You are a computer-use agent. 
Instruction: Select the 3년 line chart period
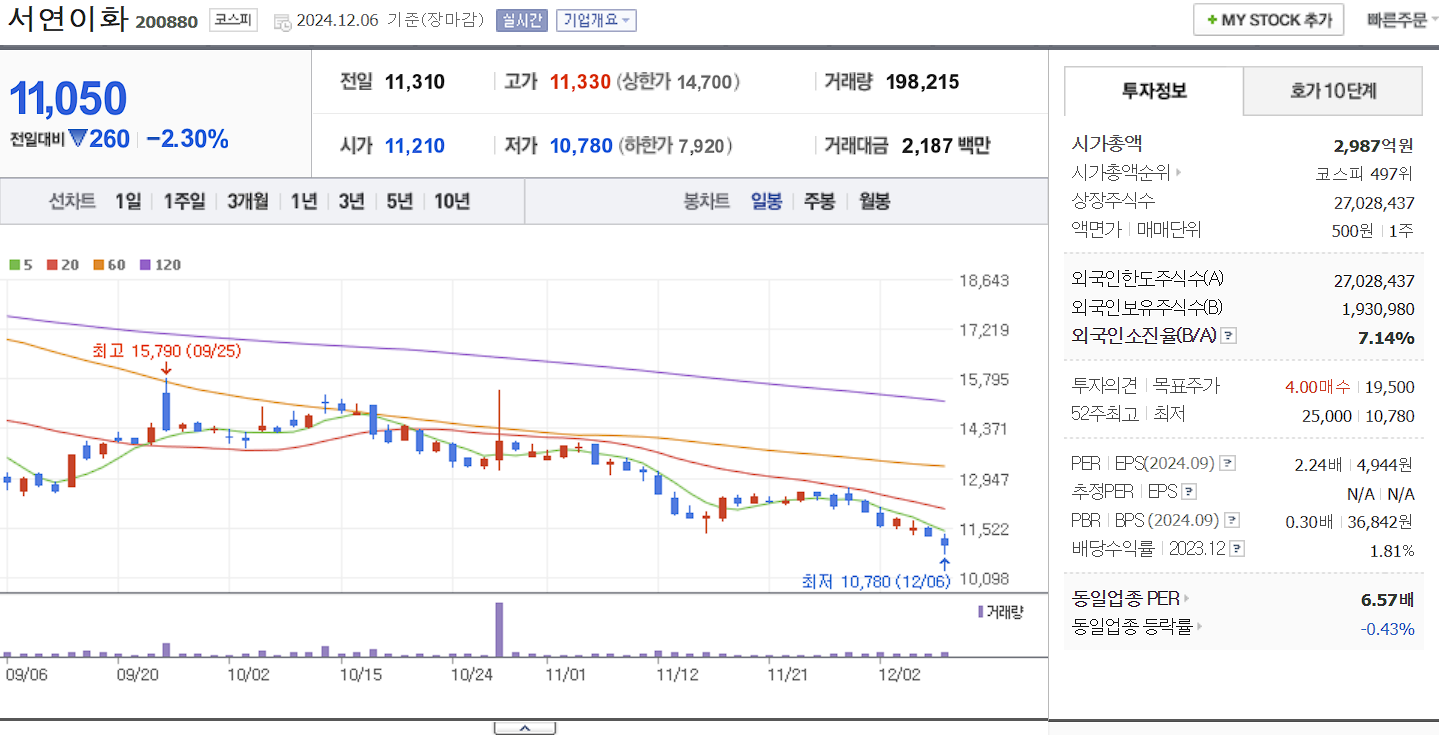coord(351,201)
